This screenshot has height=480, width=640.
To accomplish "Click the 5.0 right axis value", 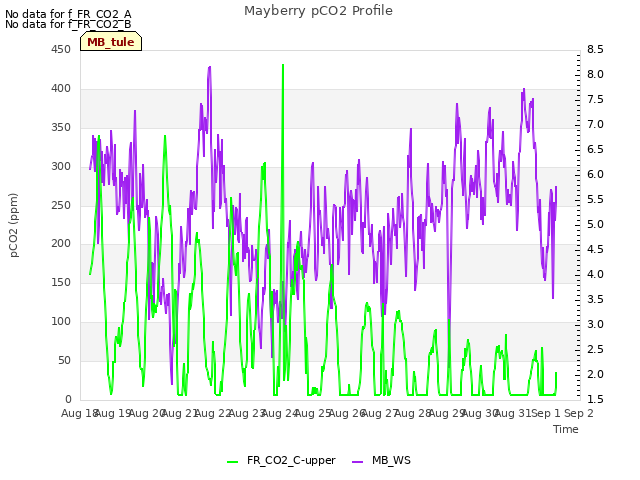I will [595, 224].
